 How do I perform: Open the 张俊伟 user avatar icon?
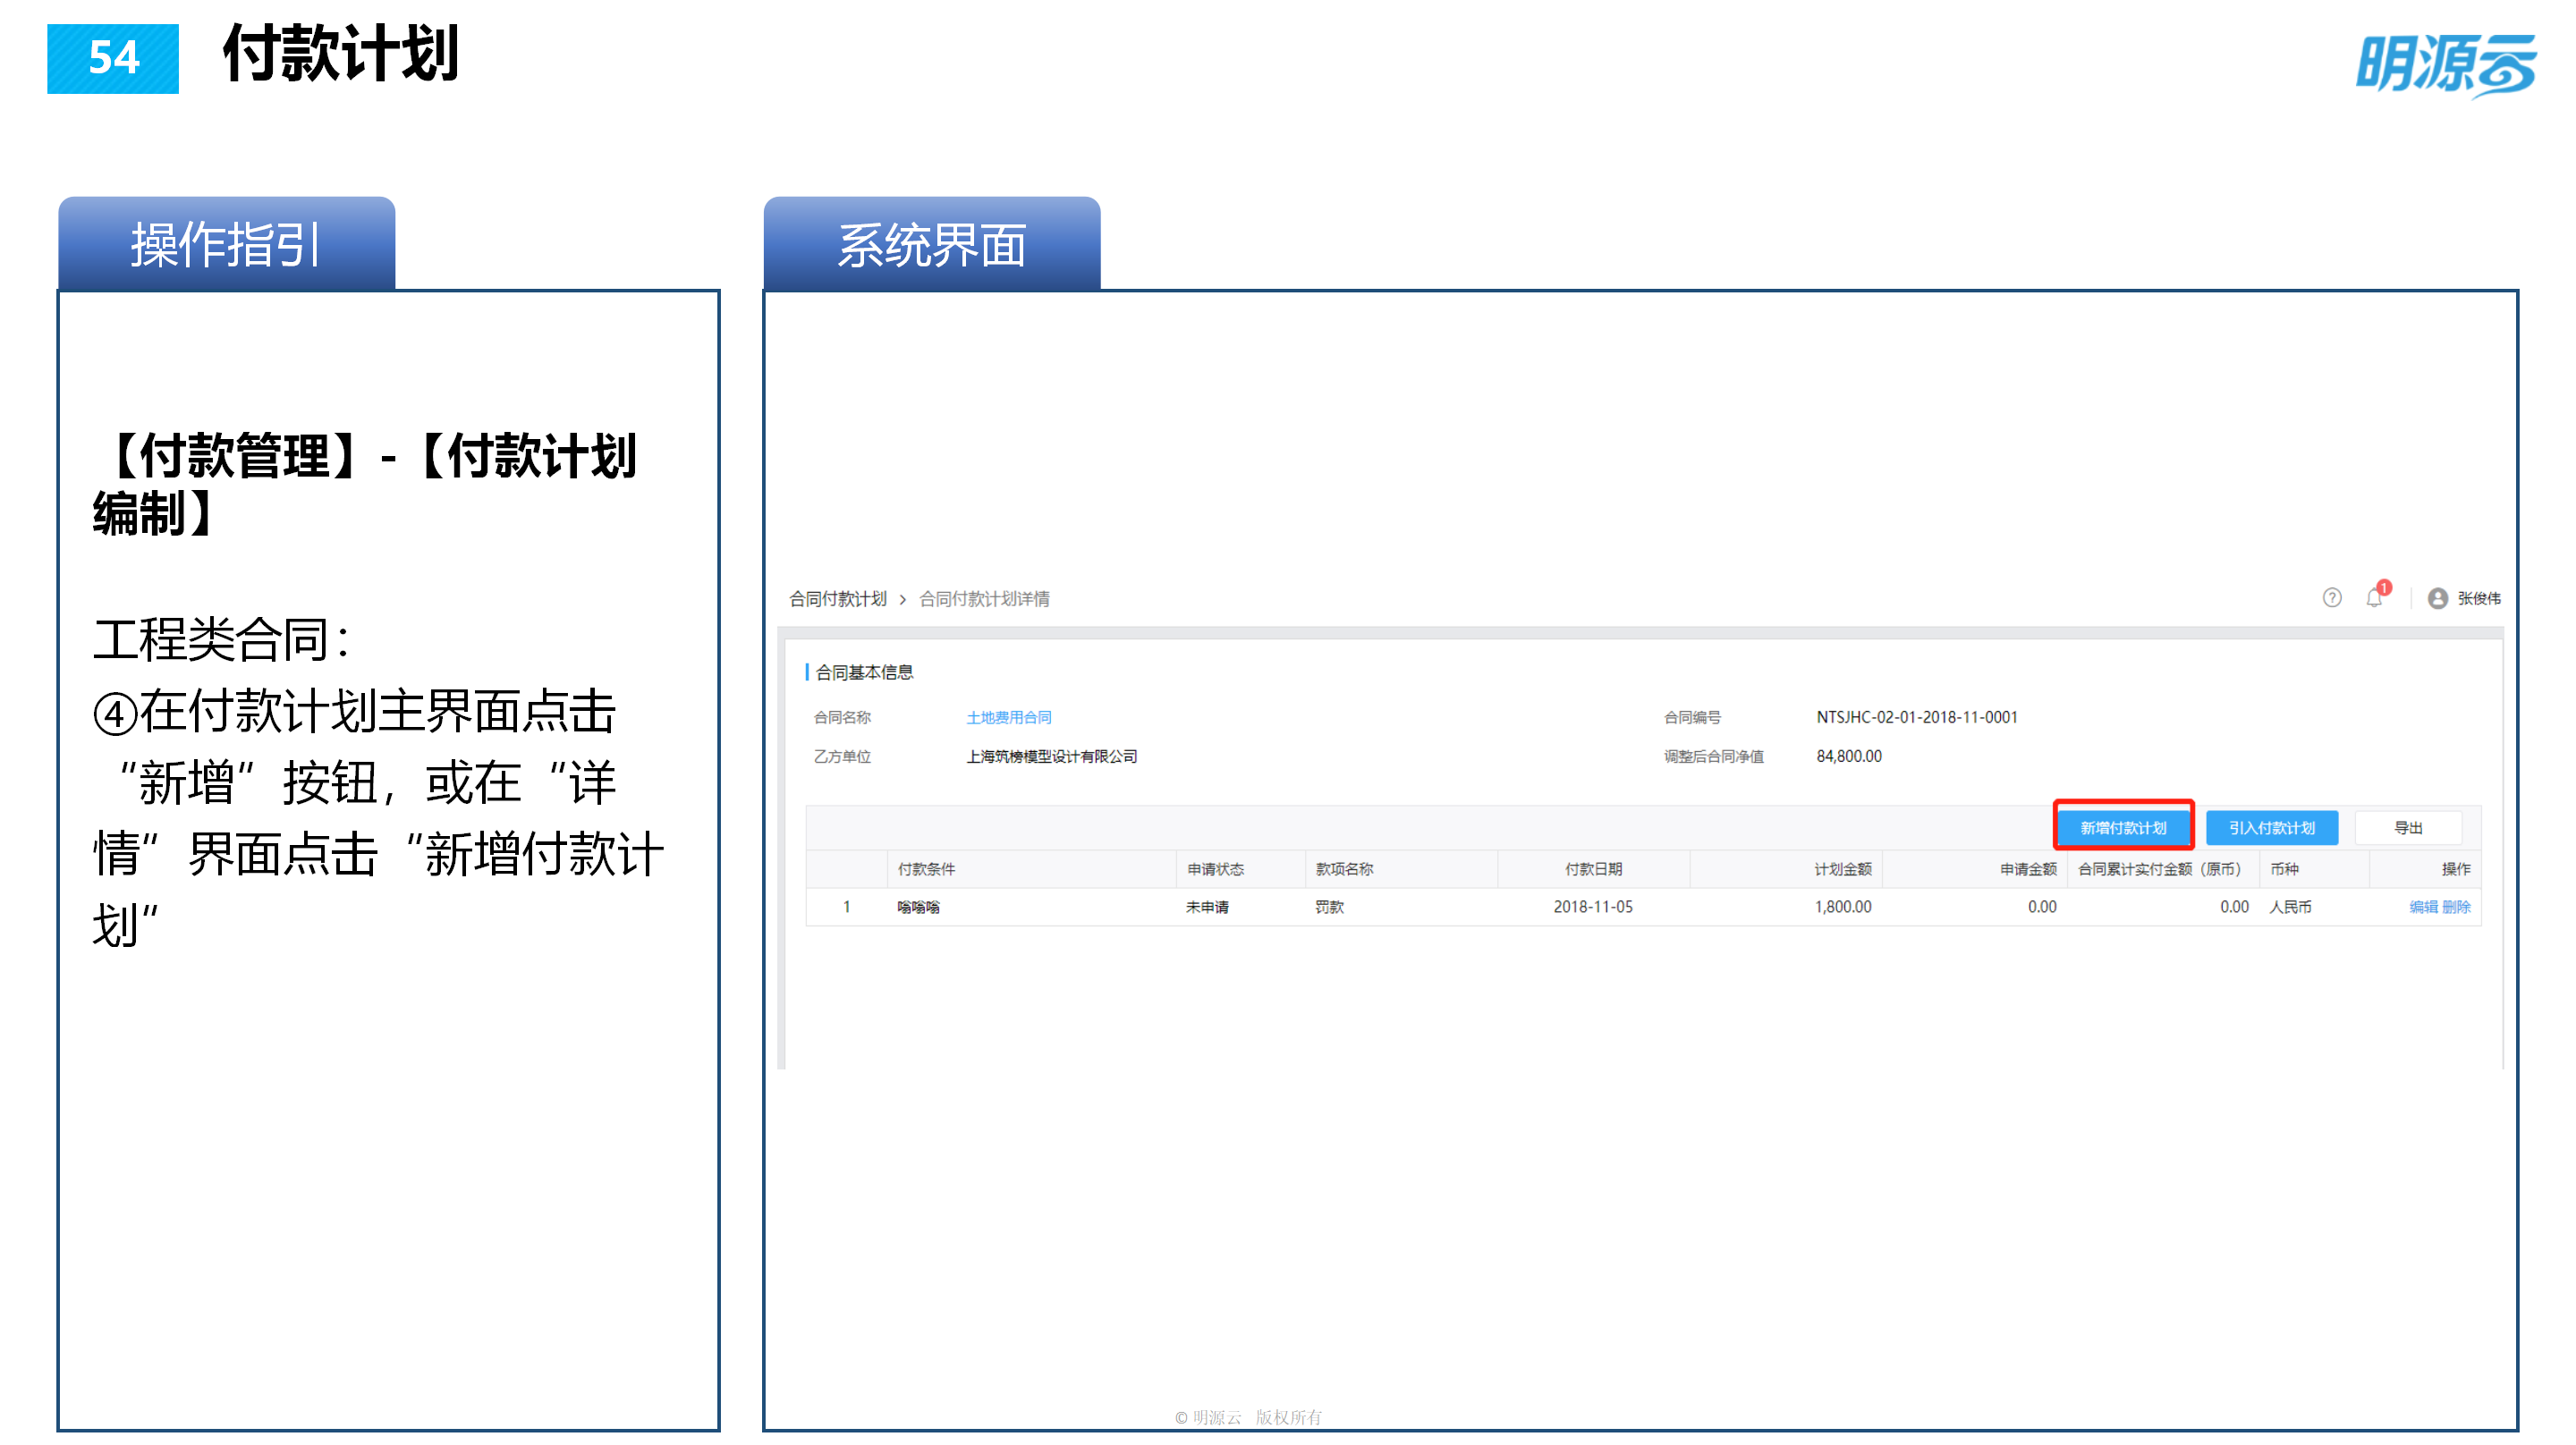pyautogui.click(x=2438, y=598)
